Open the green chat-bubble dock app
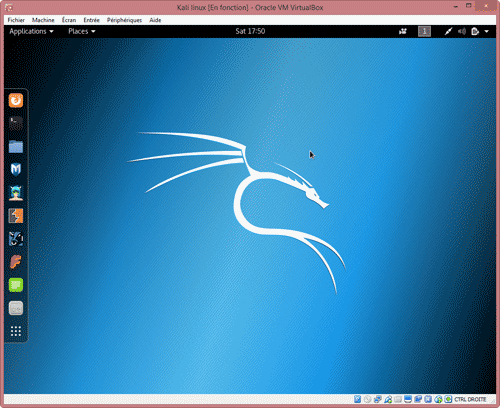The width and height of the screenshot is (500, 408). tap(16, 285)
